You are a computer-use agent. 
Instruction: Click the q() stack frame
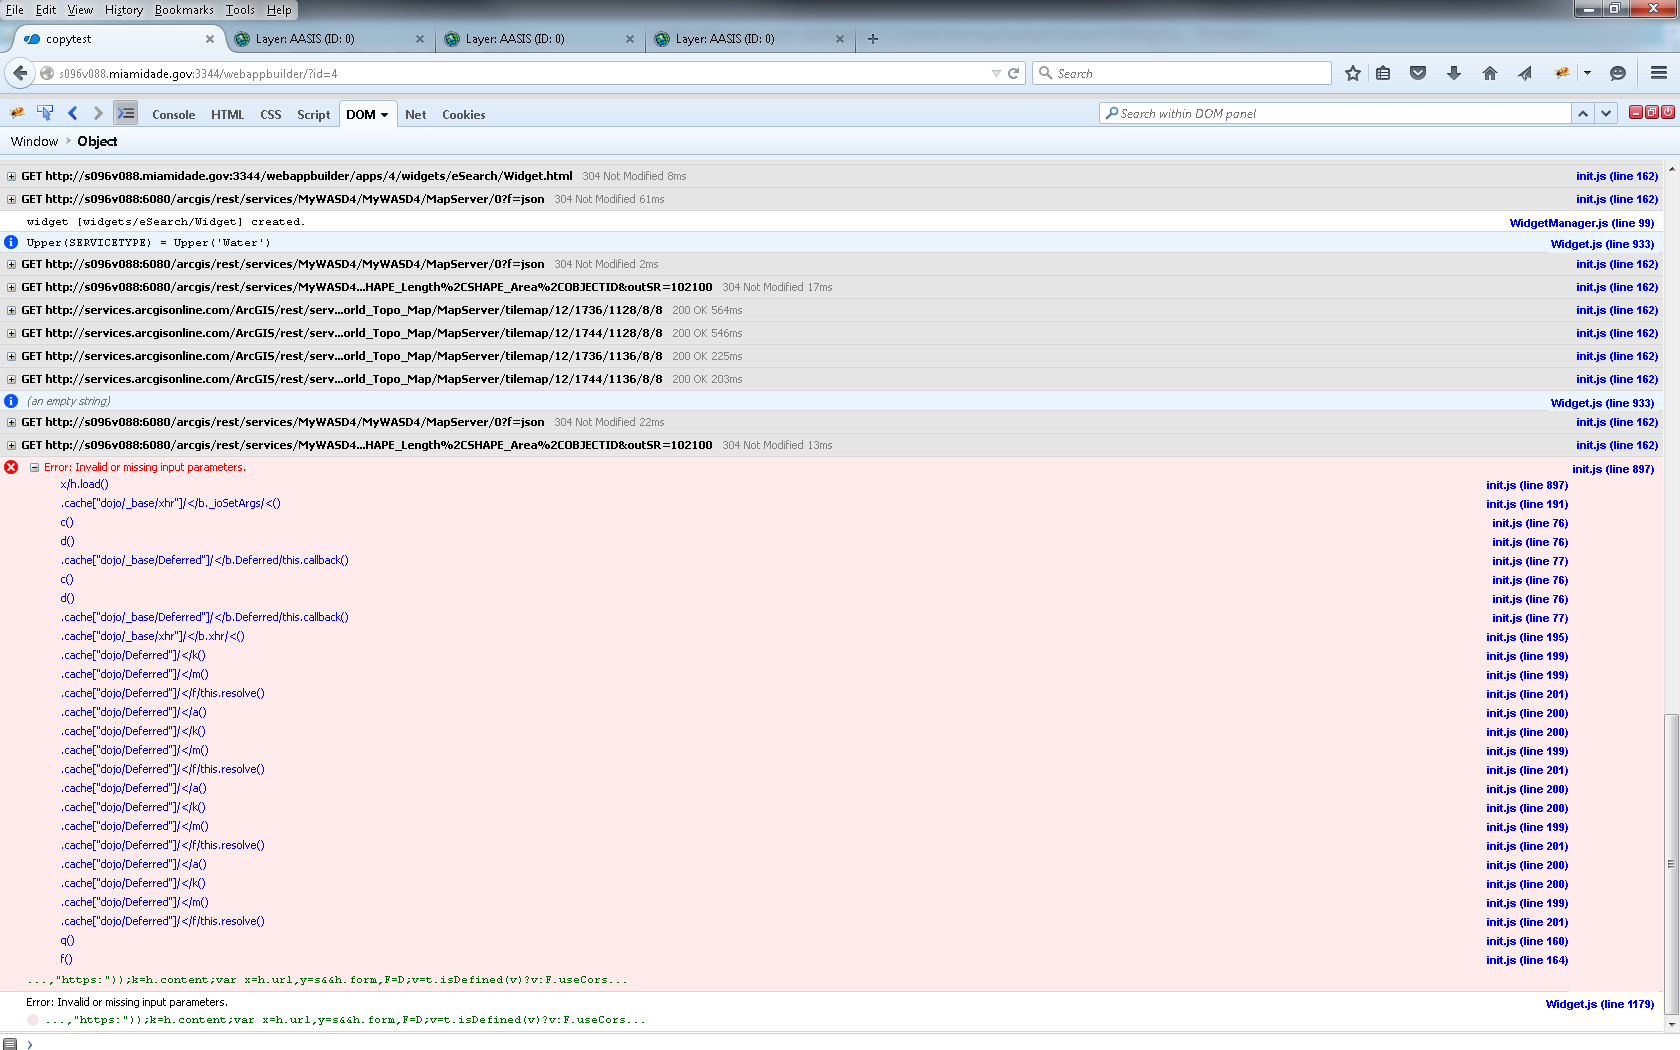pyautogui.click(x=67, y=940)
